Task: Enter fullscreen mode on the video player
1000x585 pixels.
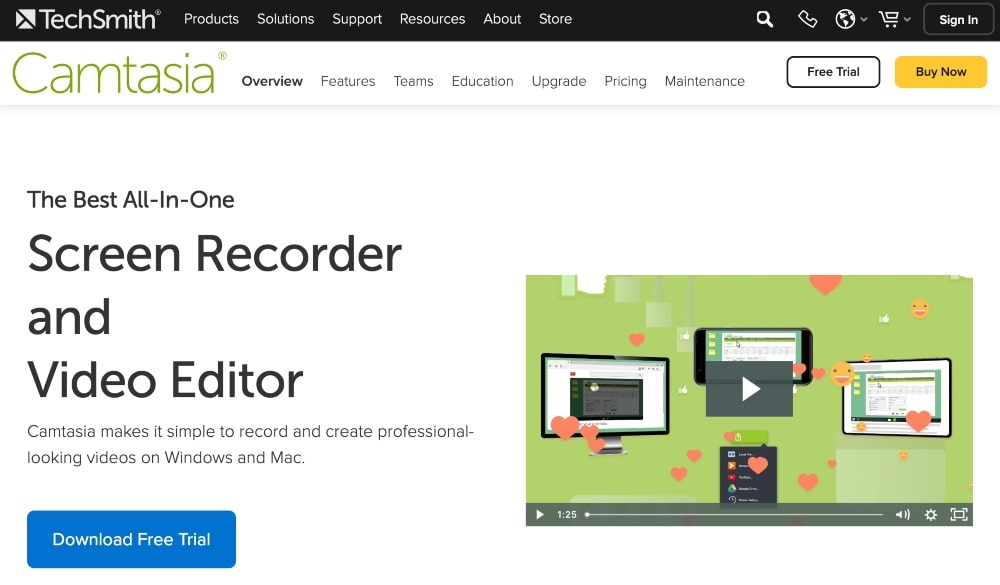Action: (x=958, y=514)
